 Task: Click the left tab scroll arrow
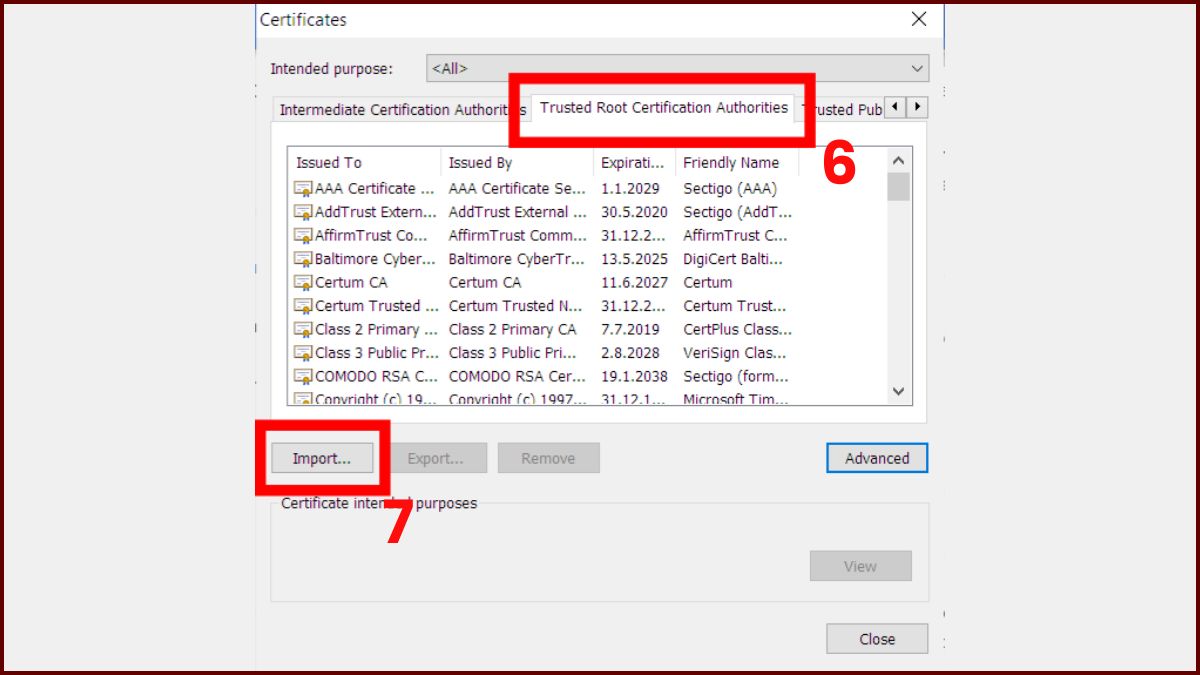click(896, 107)
